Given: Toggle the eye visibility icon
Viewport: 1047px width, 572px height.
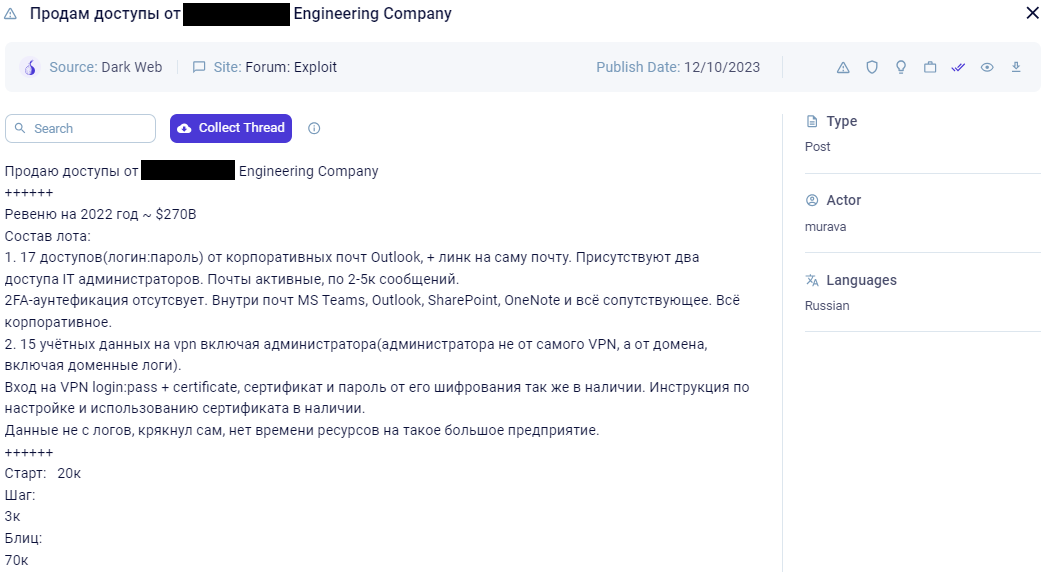Looking at the screenshot, I should (x=987, y=67).
